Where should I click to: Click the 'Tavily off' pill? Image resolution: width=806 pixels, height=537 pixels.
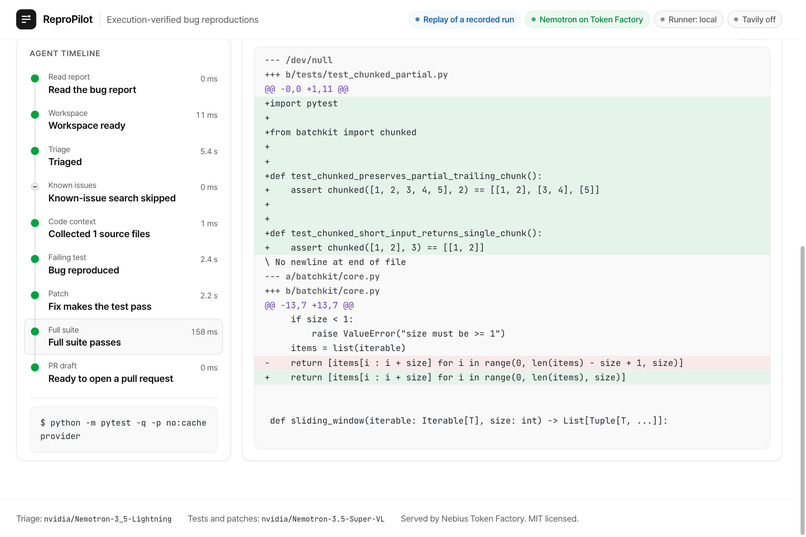755,20
